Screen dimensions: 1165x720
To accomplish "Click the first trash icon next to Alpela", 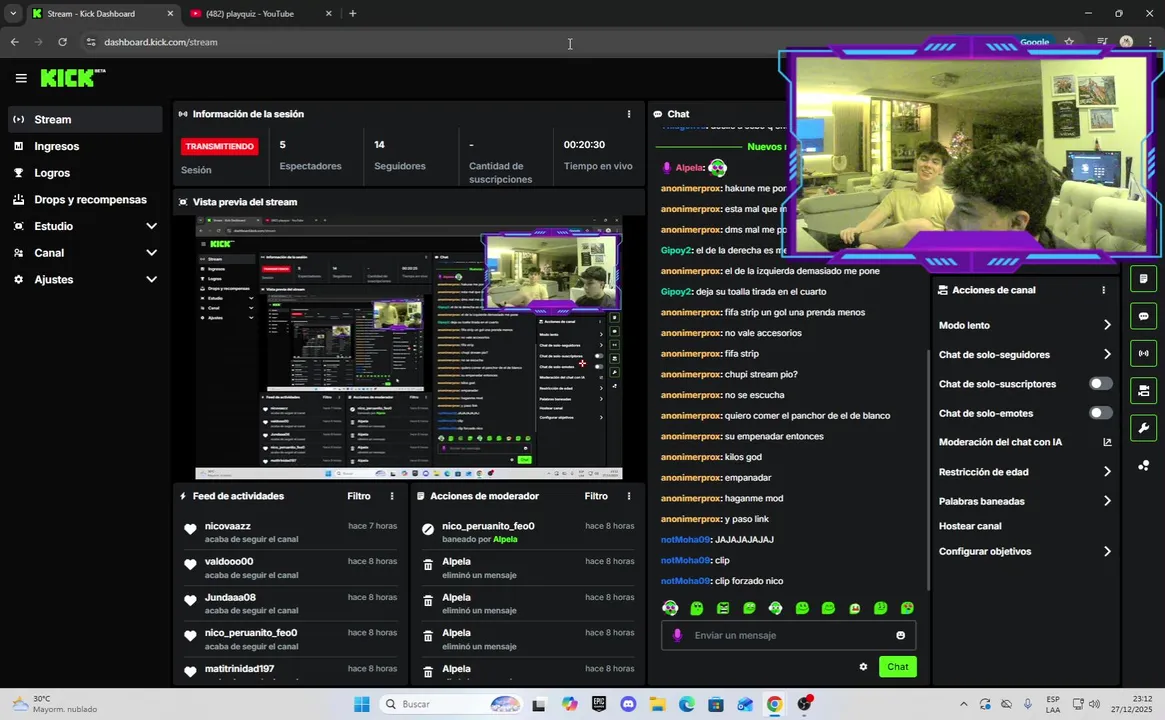I will pyautogui.click(x=428, y=565).
